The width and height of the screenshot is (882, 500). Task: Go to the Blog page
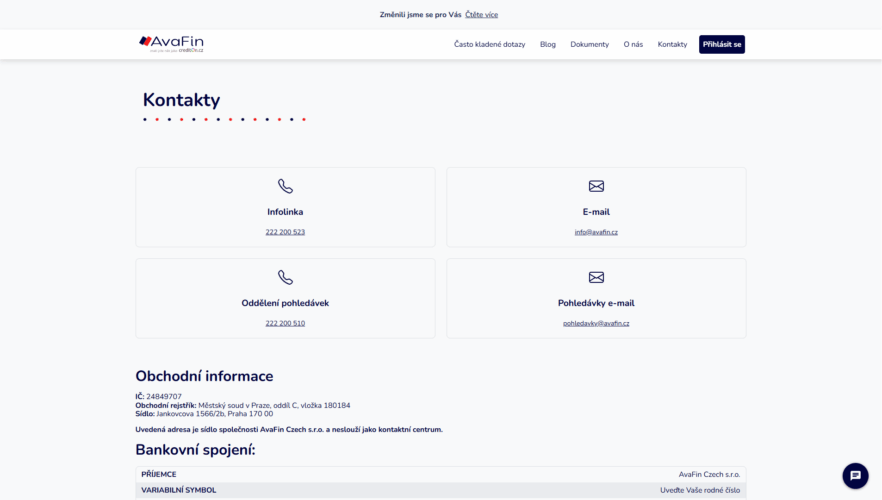click(x=547, y=44)
